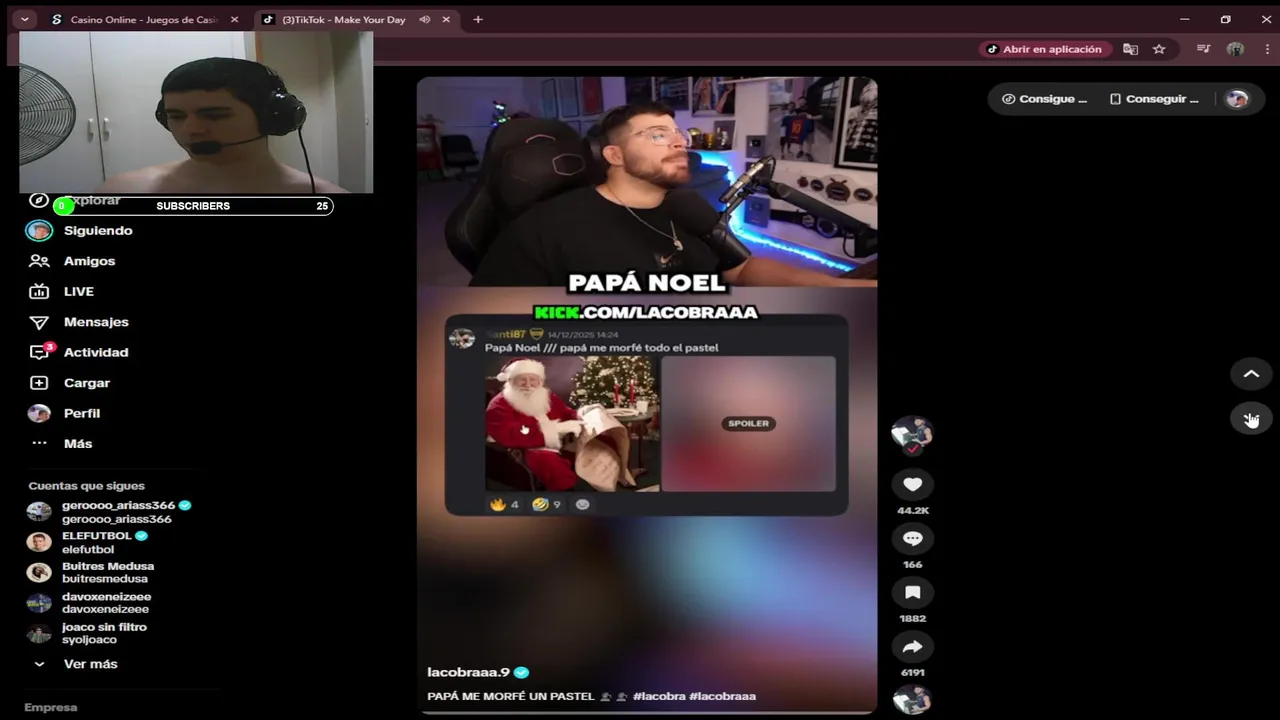This screenshot has width=1280, height=720.
Task: Click the 6191 shares count
Action: tap(913, 673)
